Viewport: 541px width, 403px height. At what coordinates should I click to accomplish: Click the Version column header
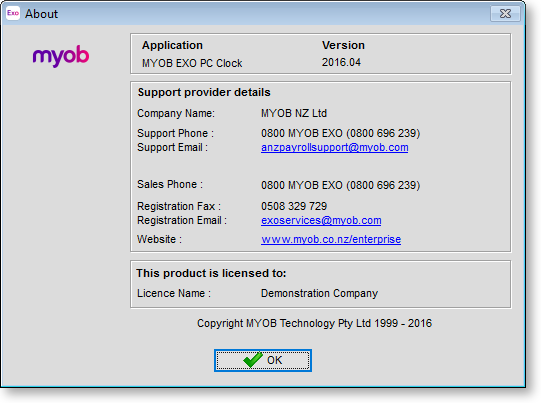(343, 45)
